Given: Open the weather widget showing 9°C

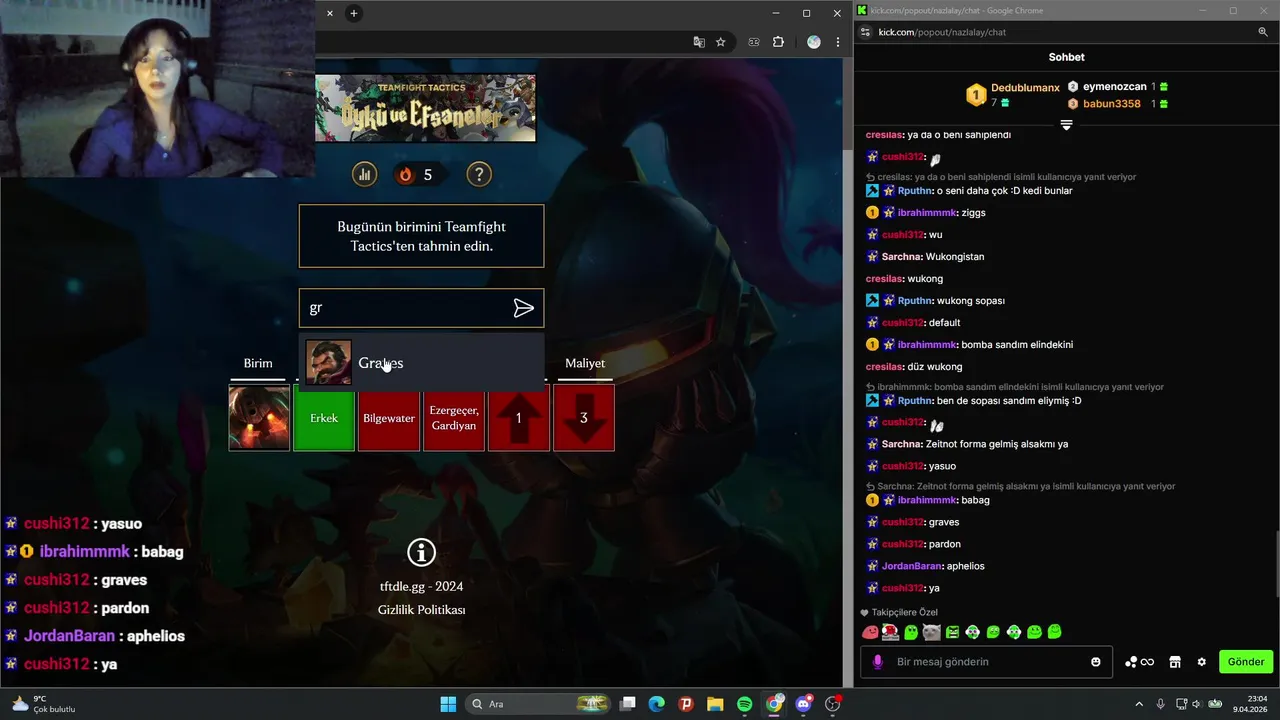Looking at the screenshot, I should coord(44,704).
